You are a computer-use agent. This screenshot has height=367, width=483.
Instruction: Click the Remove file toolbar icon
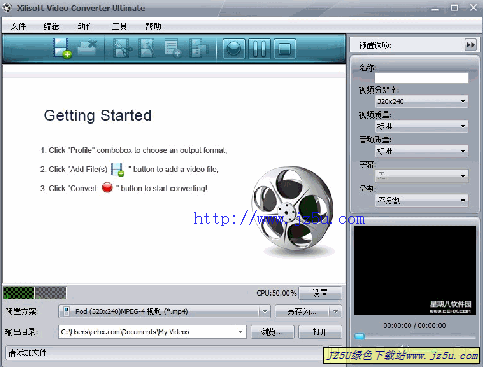87,48
